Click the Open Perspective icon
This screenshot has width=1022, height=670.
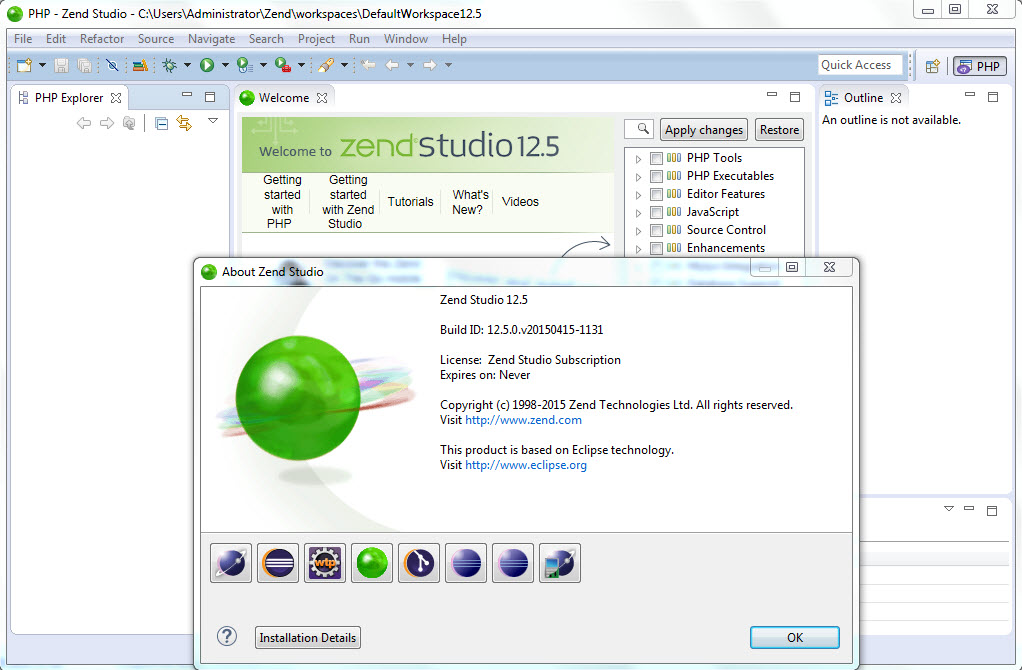[x=933, y=66]
